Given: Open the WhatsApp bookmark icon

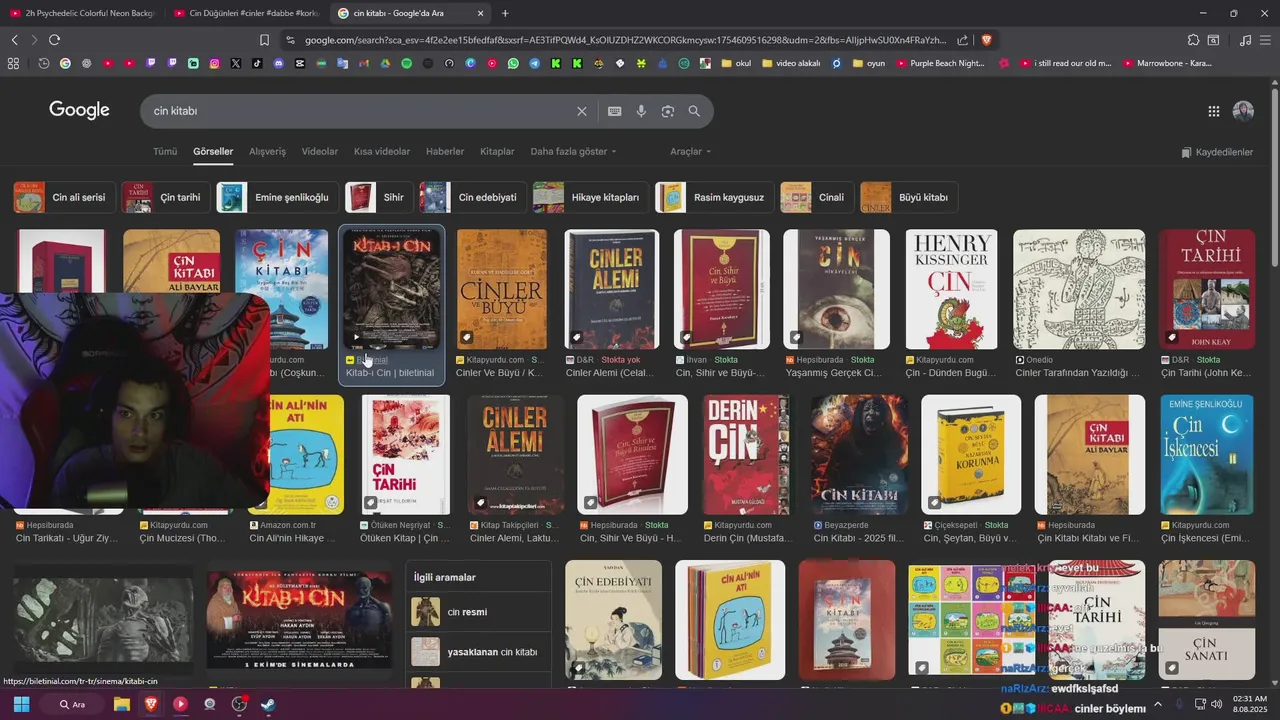Looking at the screenshot, I should (513, 63).
